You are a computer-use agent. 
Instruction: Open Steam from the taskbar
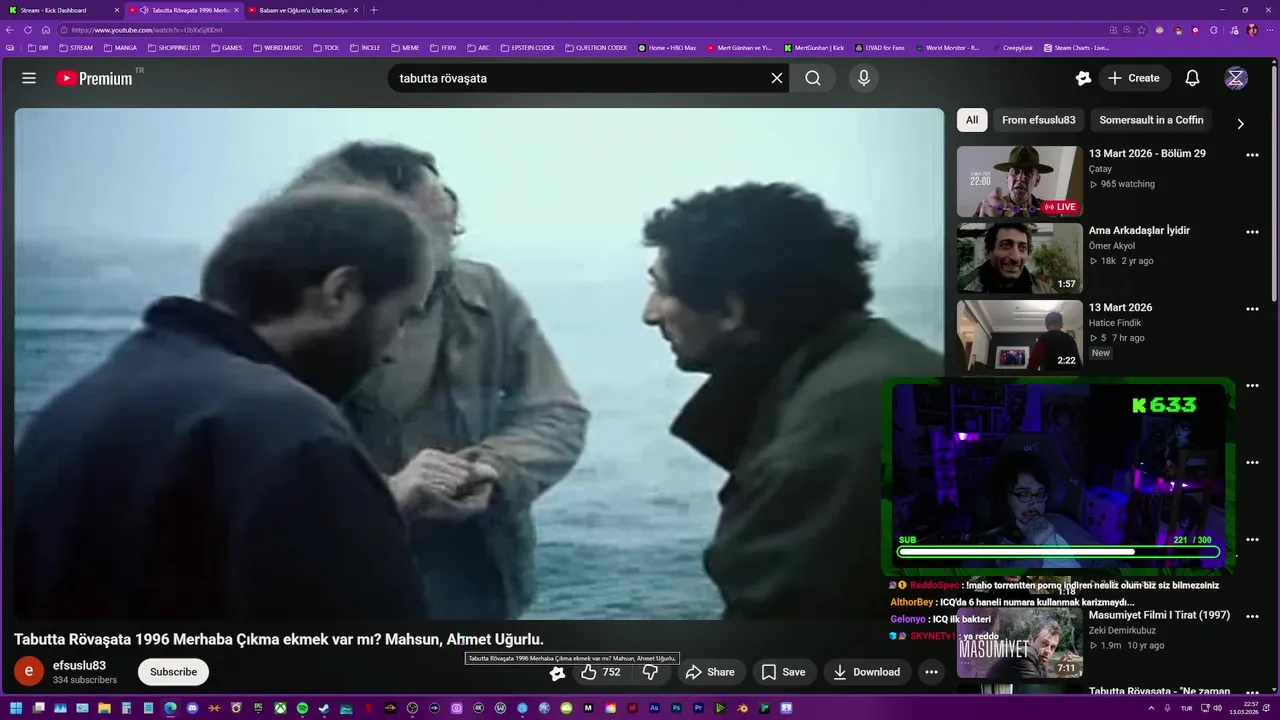[324, 708]
